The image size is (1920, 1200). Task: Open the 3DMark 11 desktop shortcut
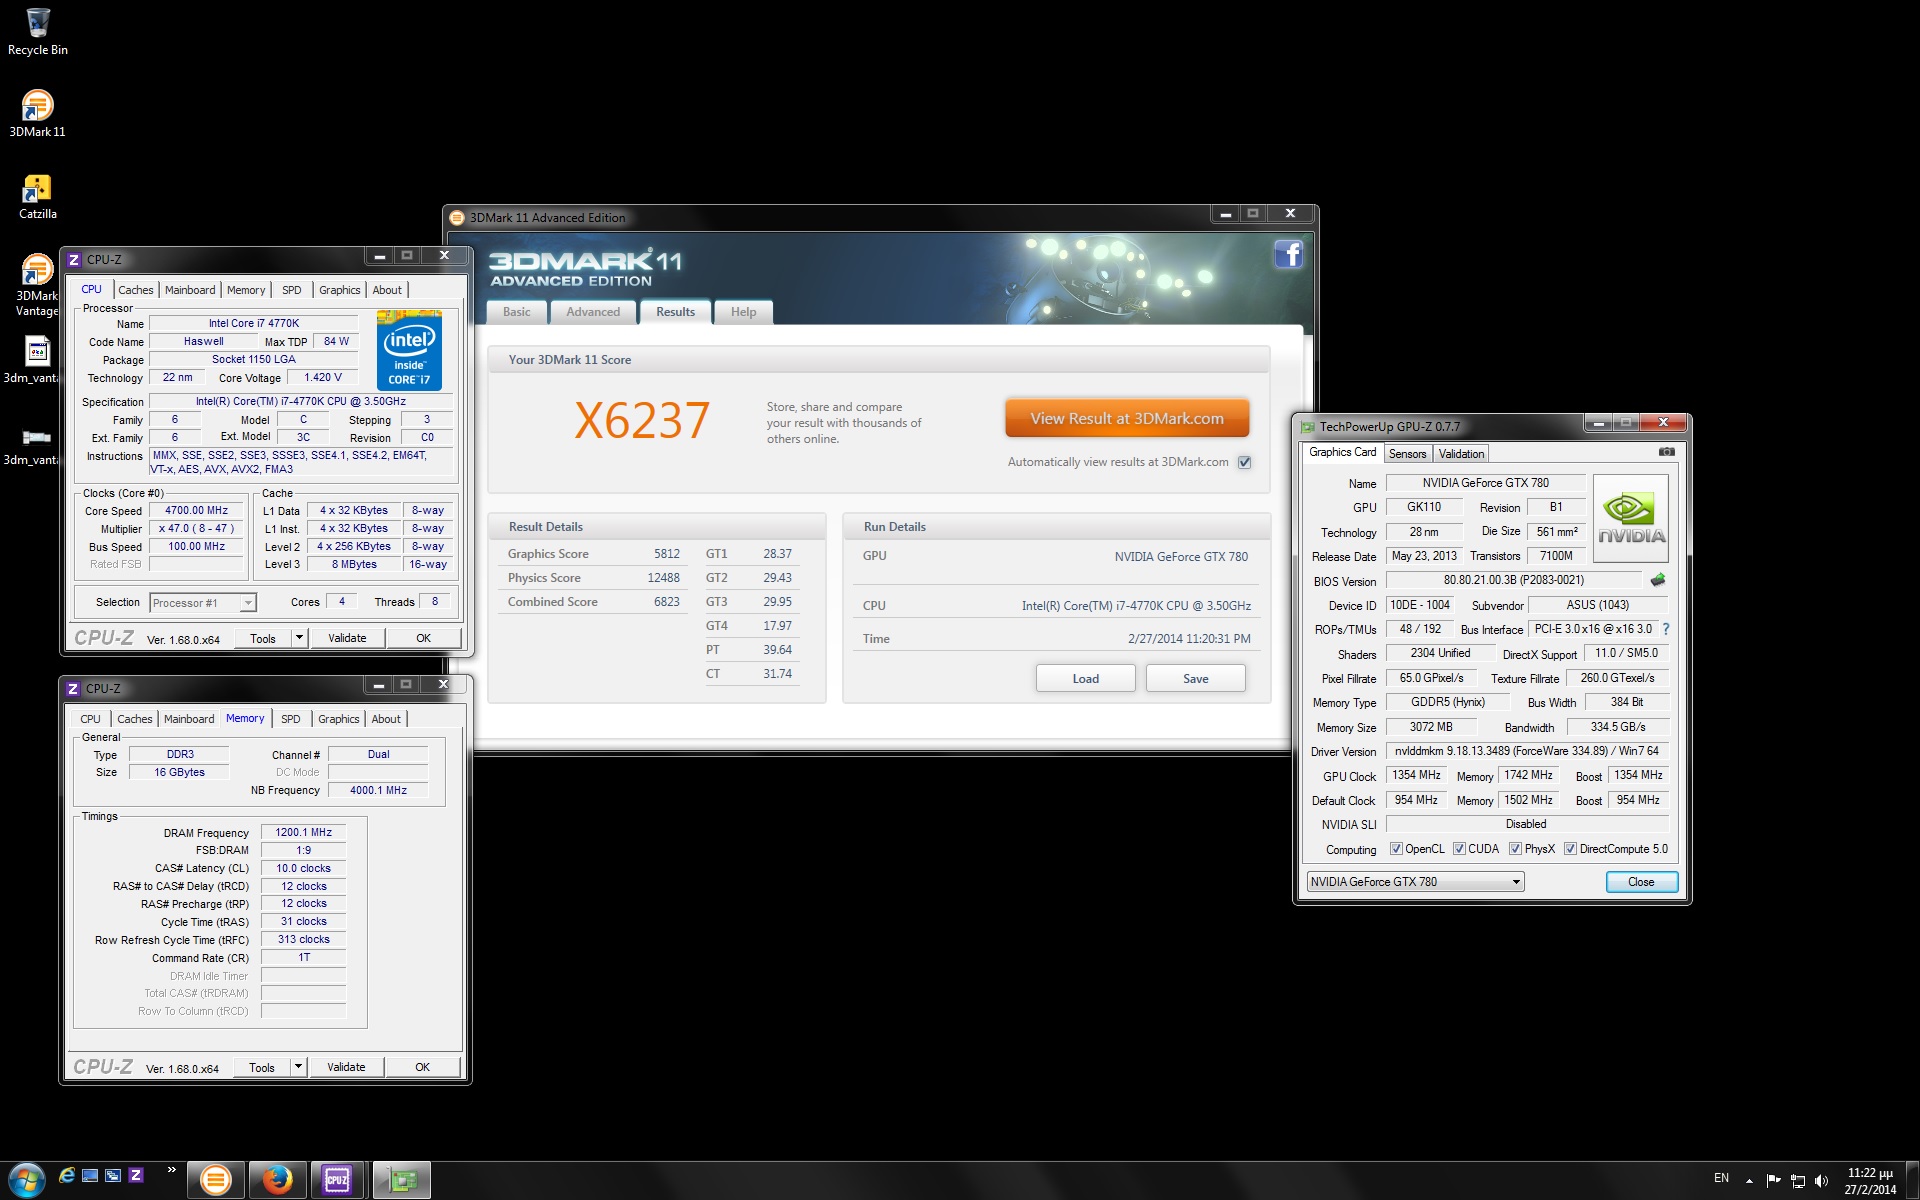pyautogui.click(x=37, y=114)
